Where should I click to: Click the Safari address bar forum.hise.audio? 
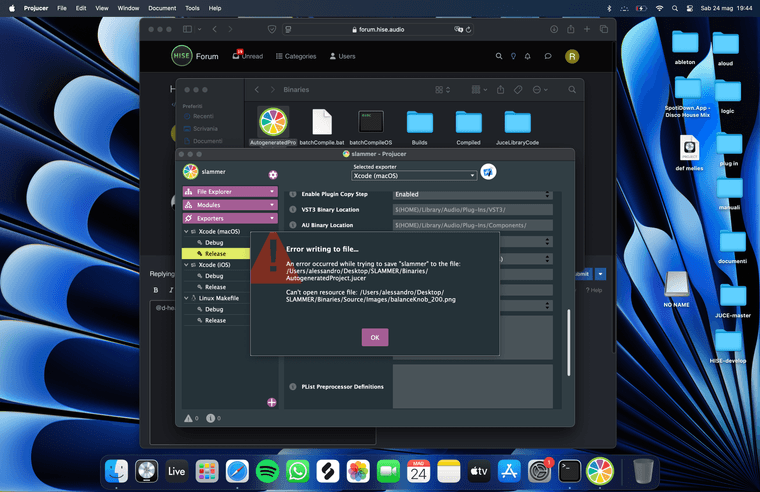(x=378, y=30)
